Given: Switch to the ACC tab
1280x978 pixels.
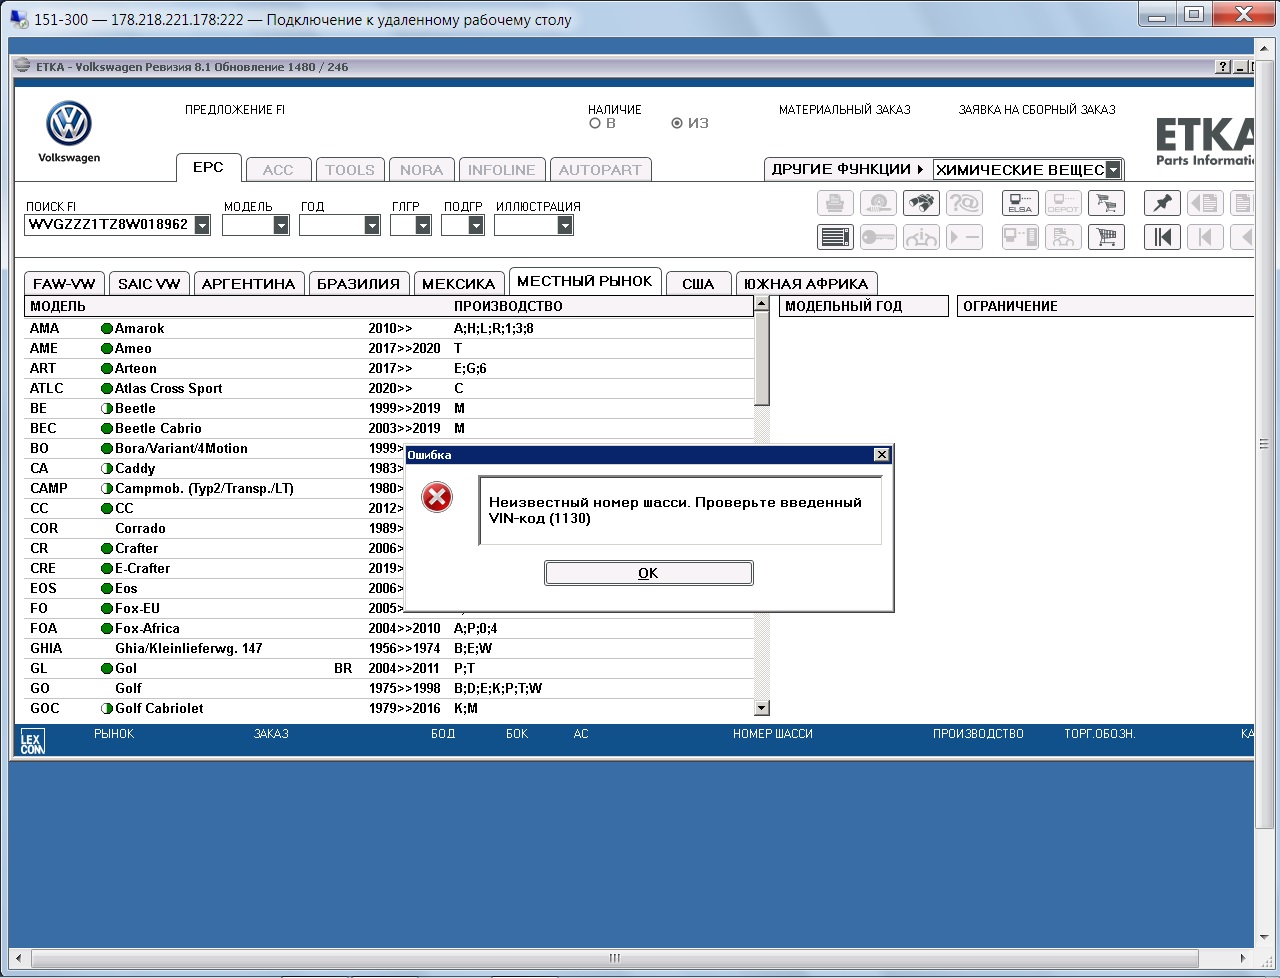Looking at the screenshot, I should coord(278,170).
